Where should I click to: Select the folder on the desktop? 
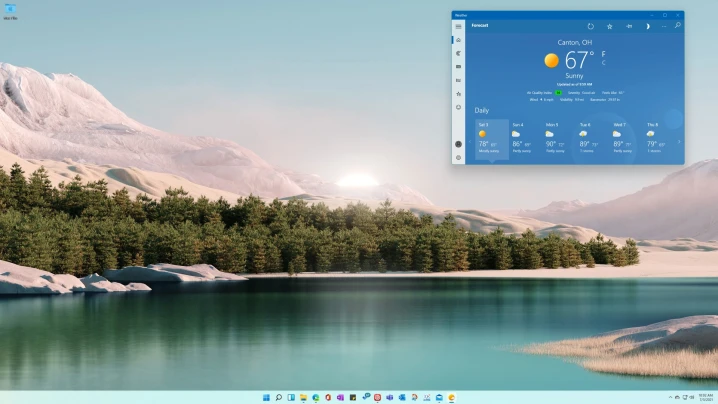(11, 10)
